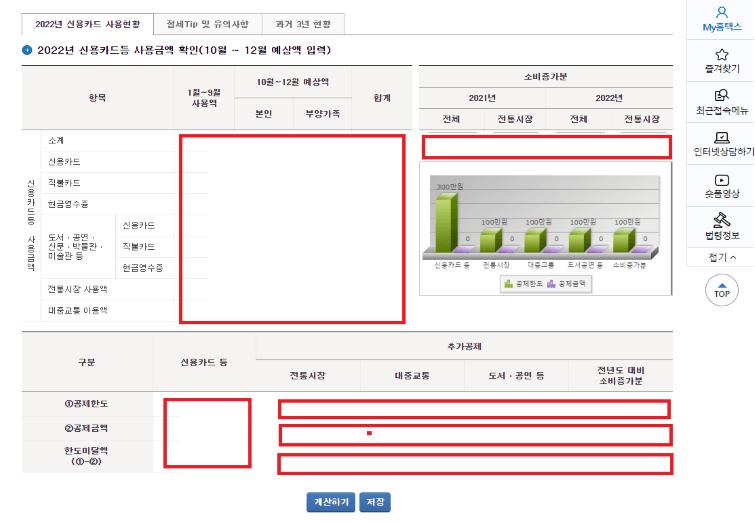Collapse the sidebar using 접기
This screenshot has height=523, width=755.
pos(722,257)
